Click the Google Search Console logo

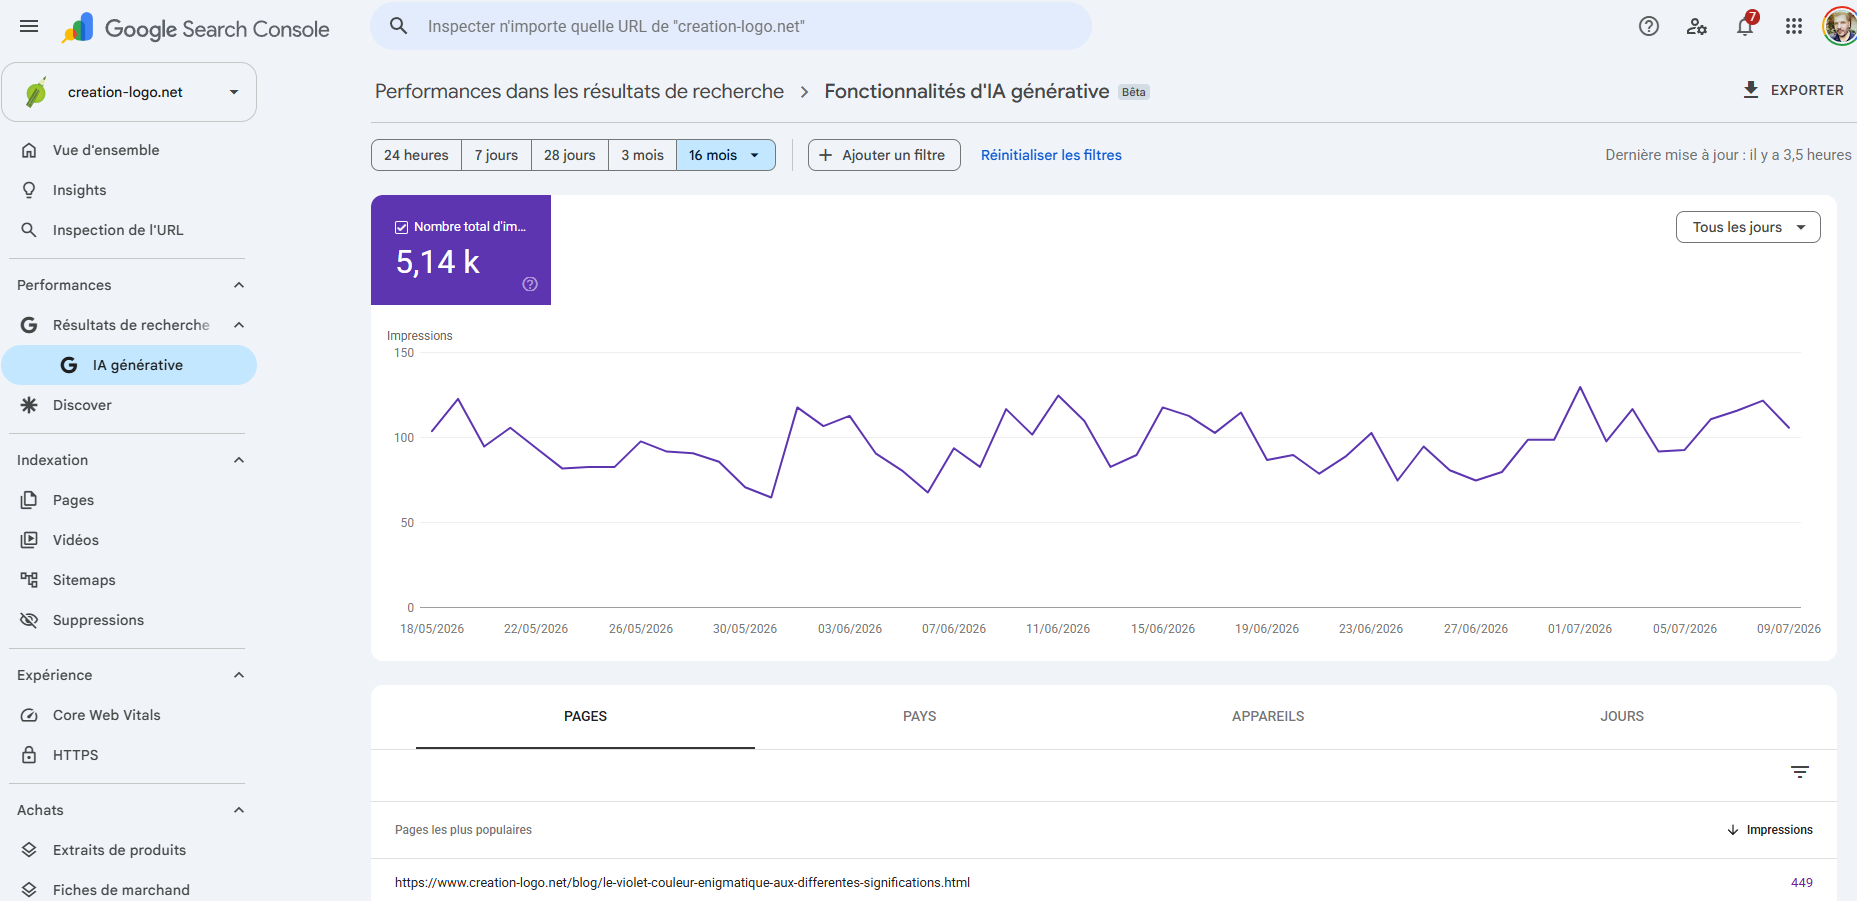pyautogui.click(x=196, y=28)
